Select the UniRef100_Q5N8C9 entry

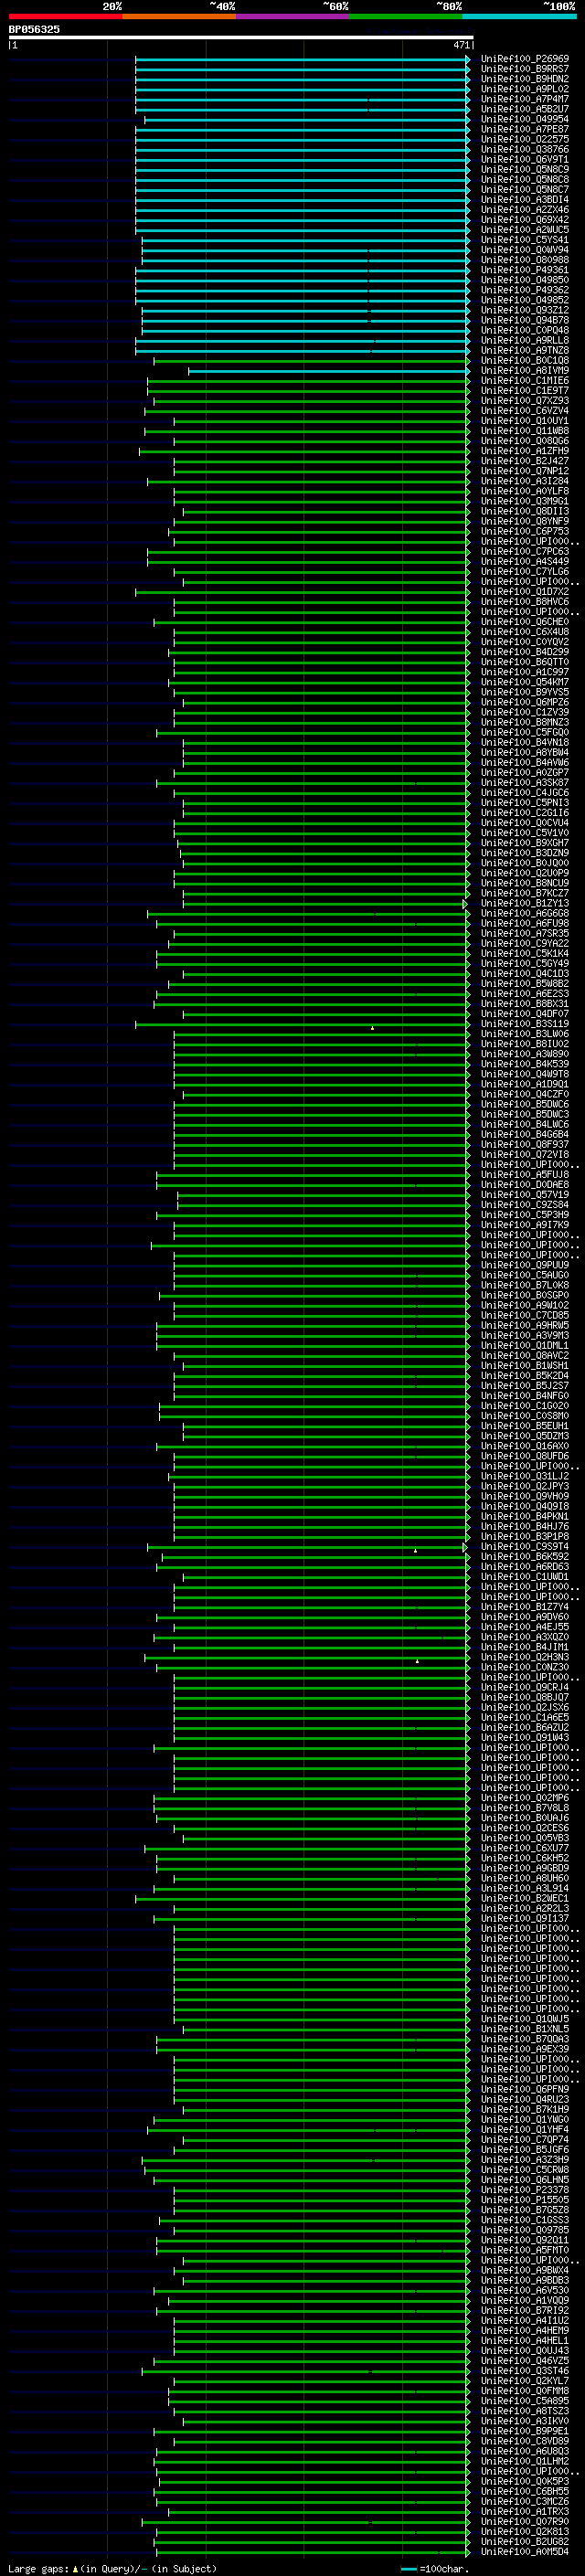click(524, 169)
